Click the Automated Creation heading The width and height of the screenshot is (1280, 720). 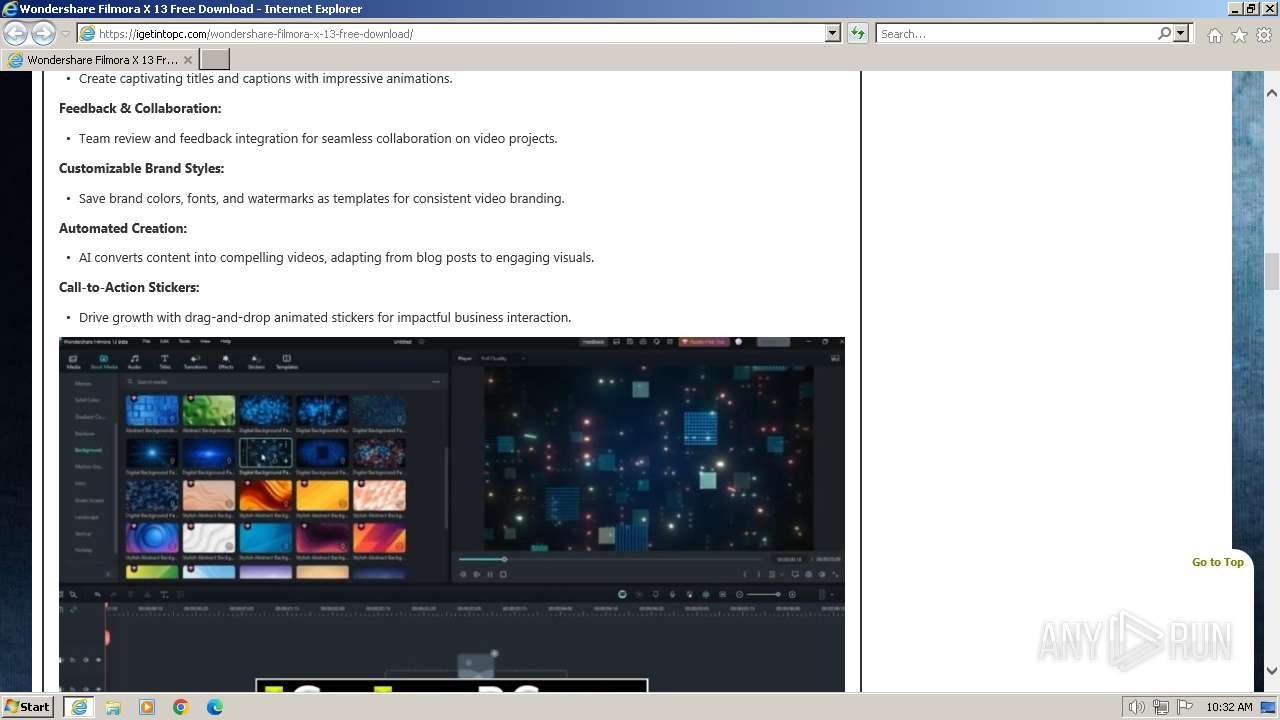click(123, 228)
